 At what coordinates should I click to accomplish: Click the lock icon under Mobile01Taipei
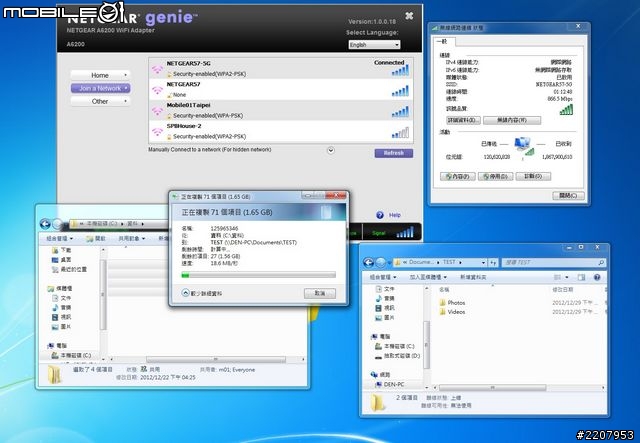point(169,116)
